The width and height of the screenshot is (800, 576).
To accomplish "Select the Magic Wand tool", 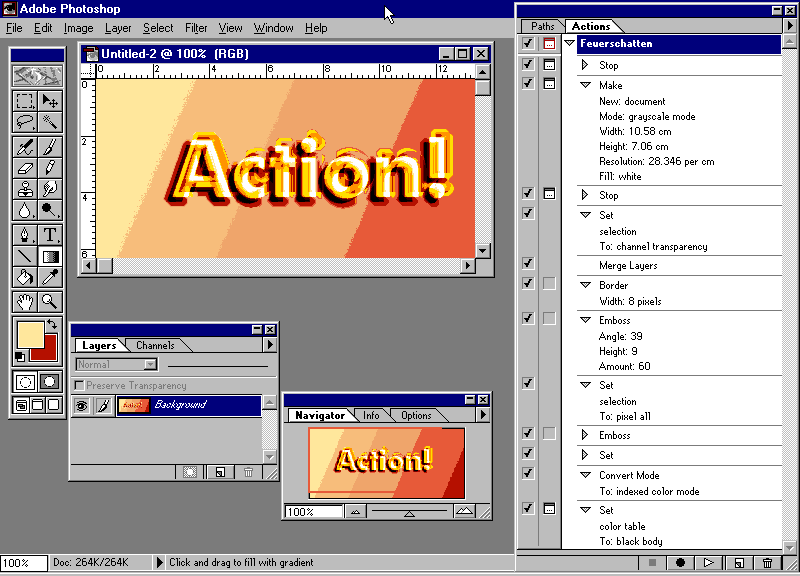I will (x=50, y=122).
